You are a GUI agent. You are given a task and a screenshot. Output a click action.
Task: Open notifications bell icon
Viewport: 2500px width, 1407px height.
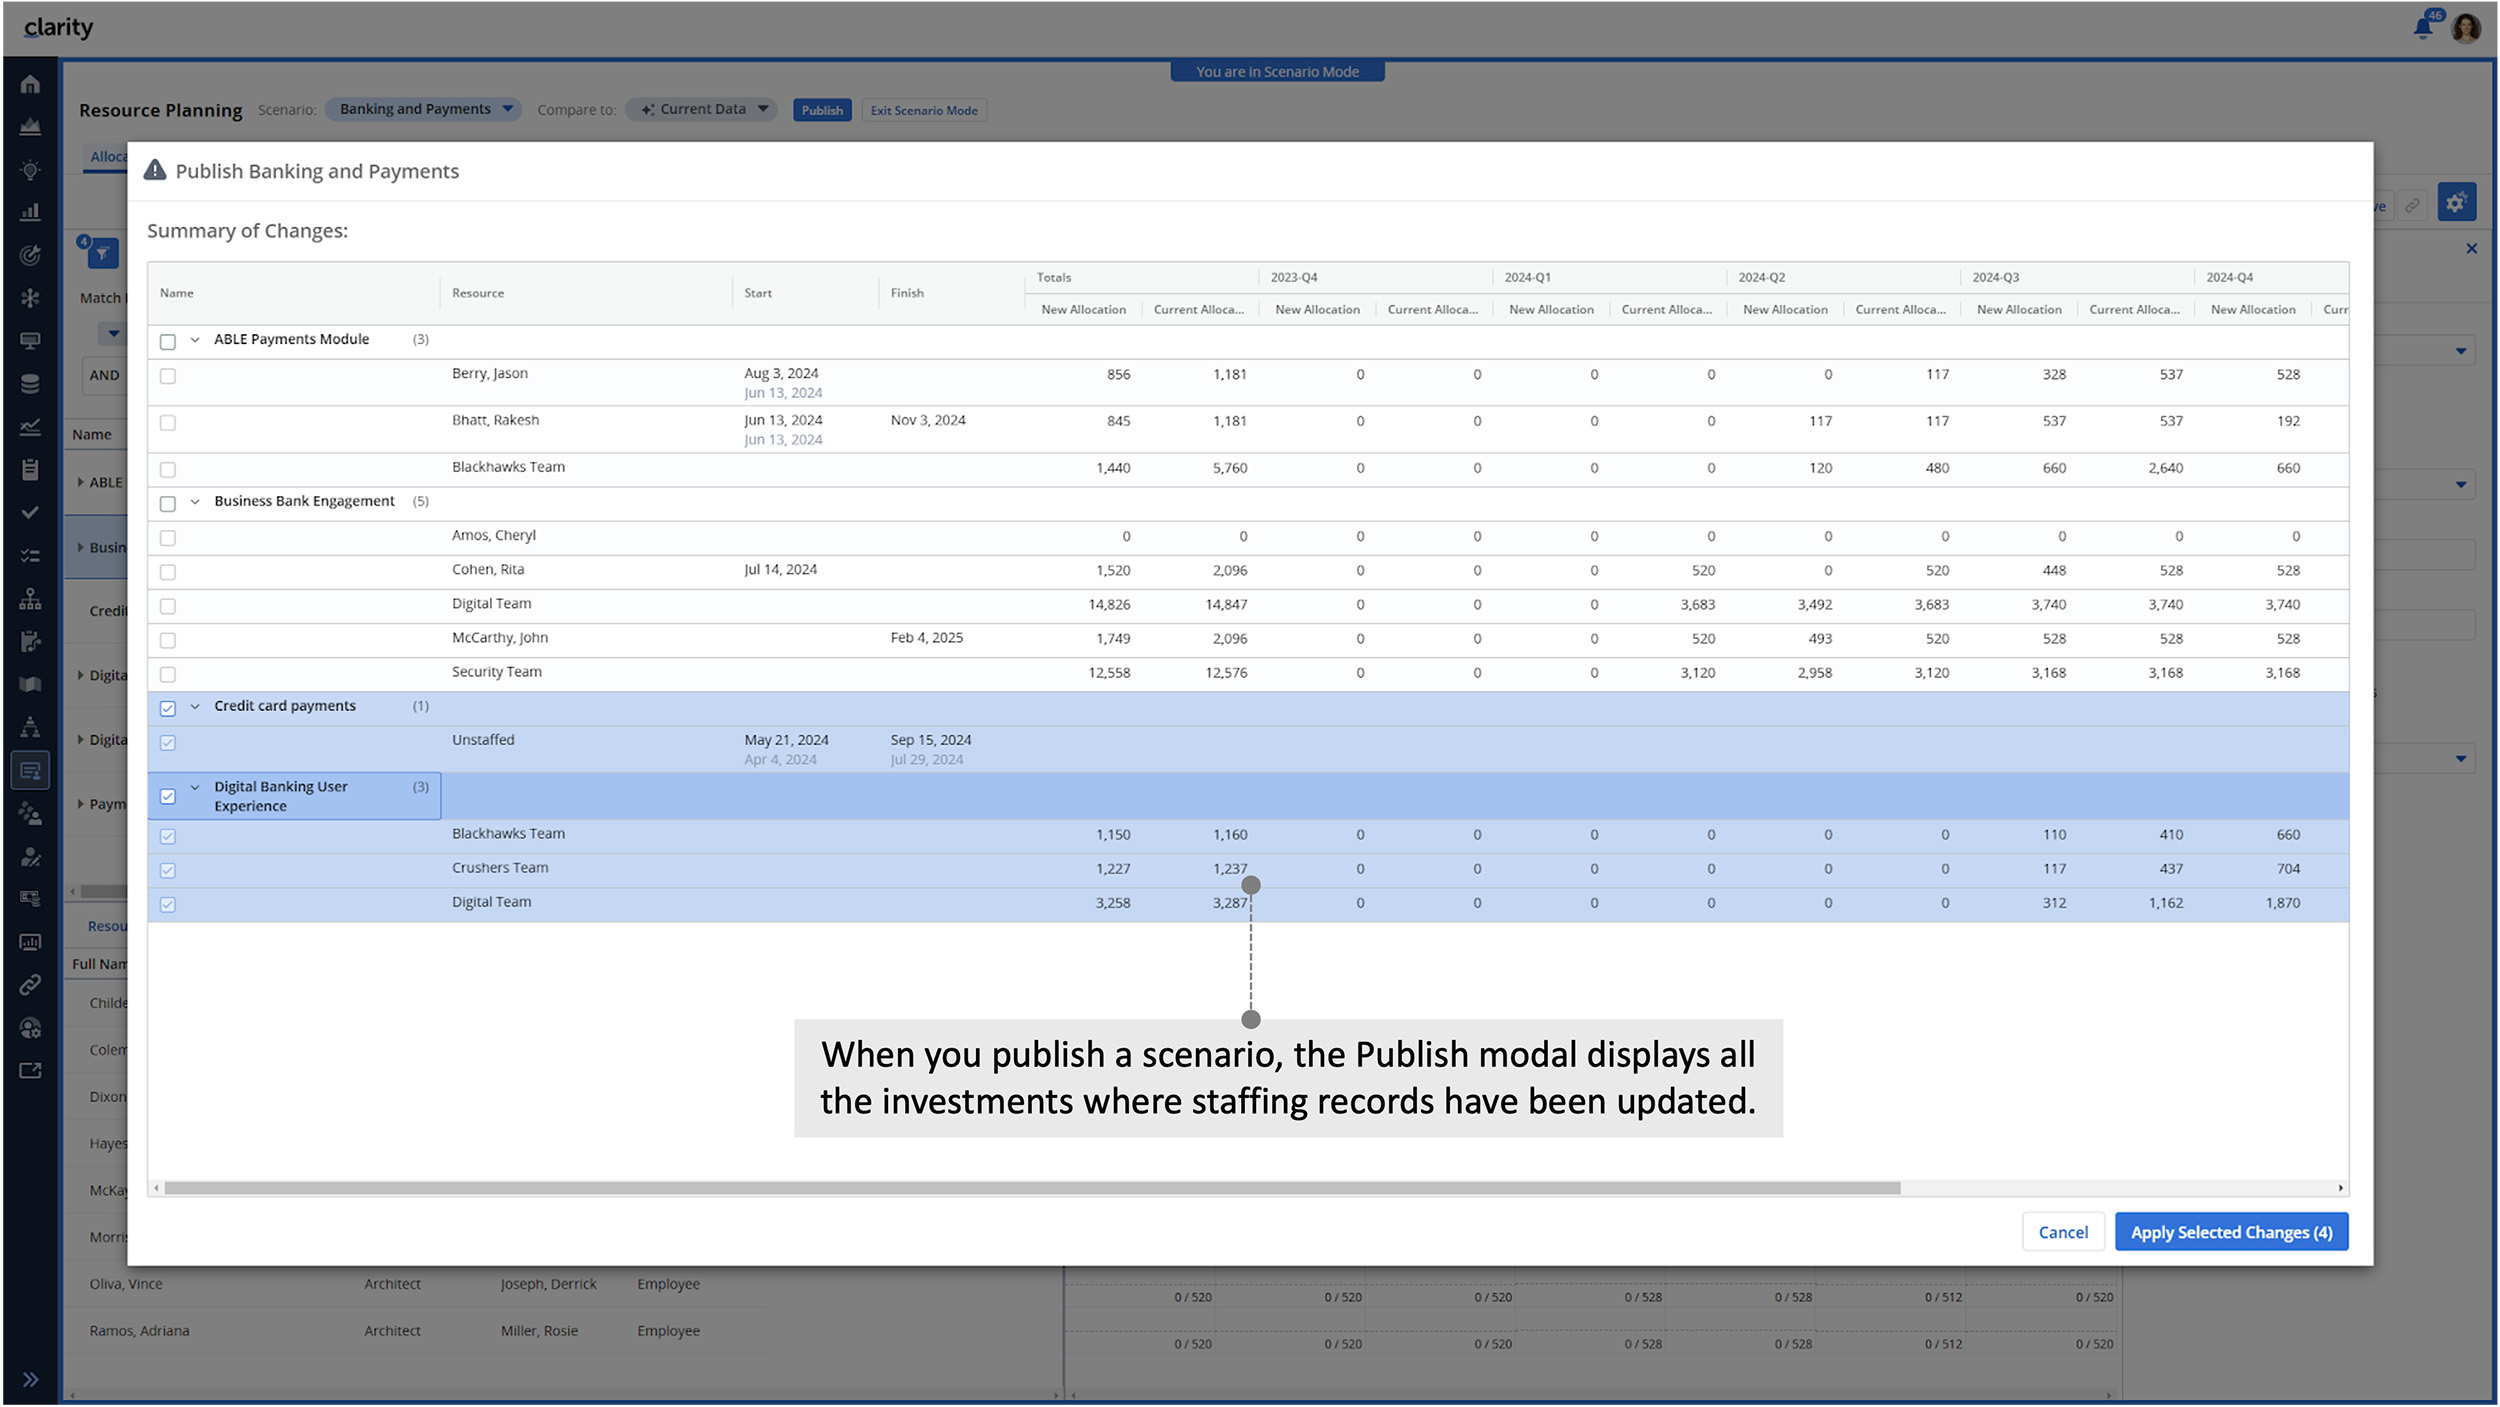pyautogui.click(x=2424, y=27)
